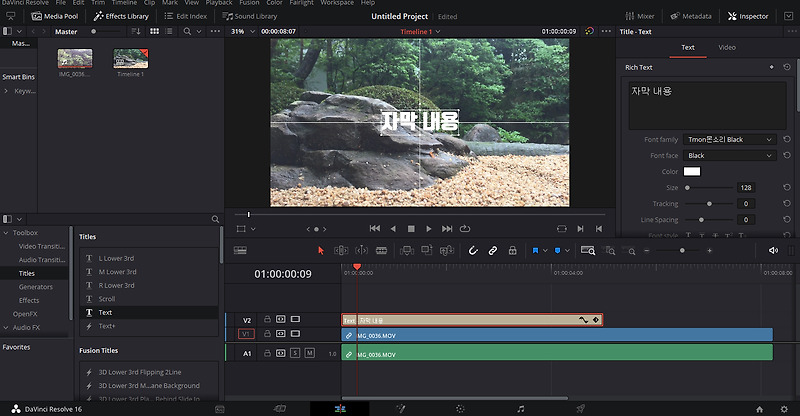Select the arrow Selection Mode tool
The height and width of the screenshot is (416, 800).
(x=320, y=250)
